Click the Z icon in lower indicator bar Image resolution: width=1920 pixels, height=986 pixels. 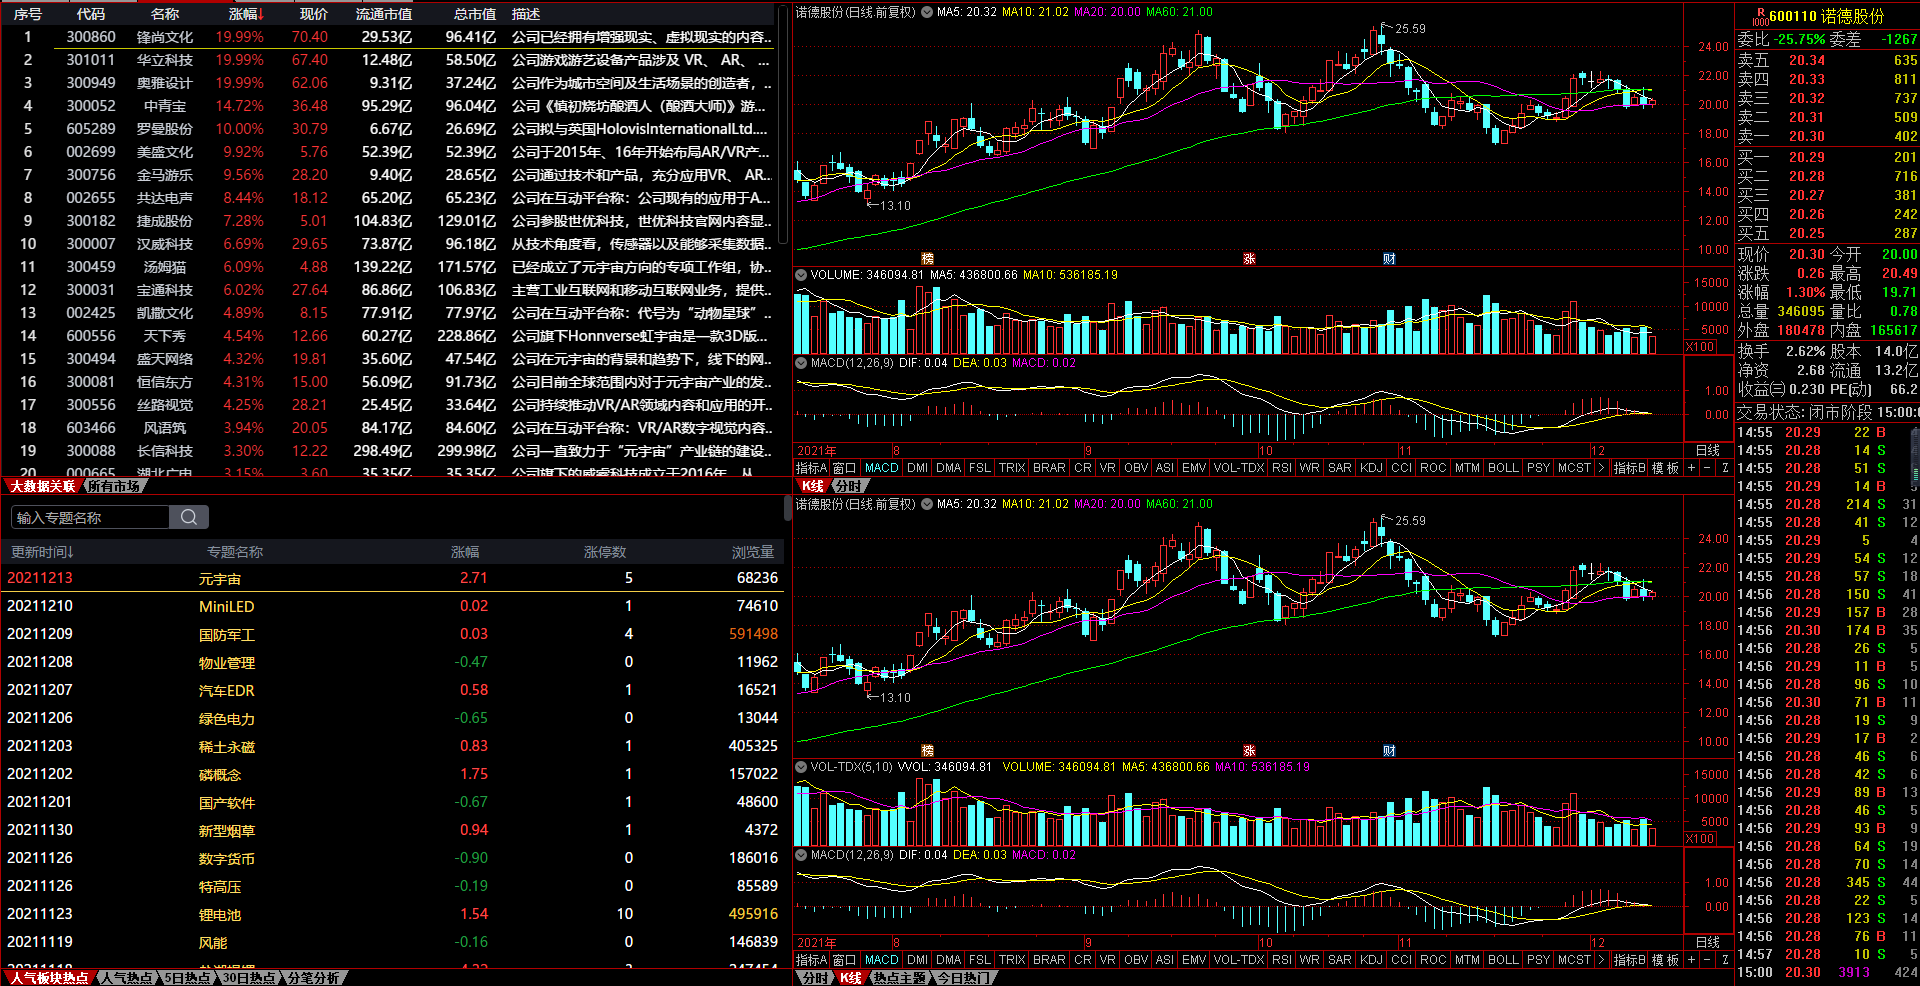pos(1724,960)
